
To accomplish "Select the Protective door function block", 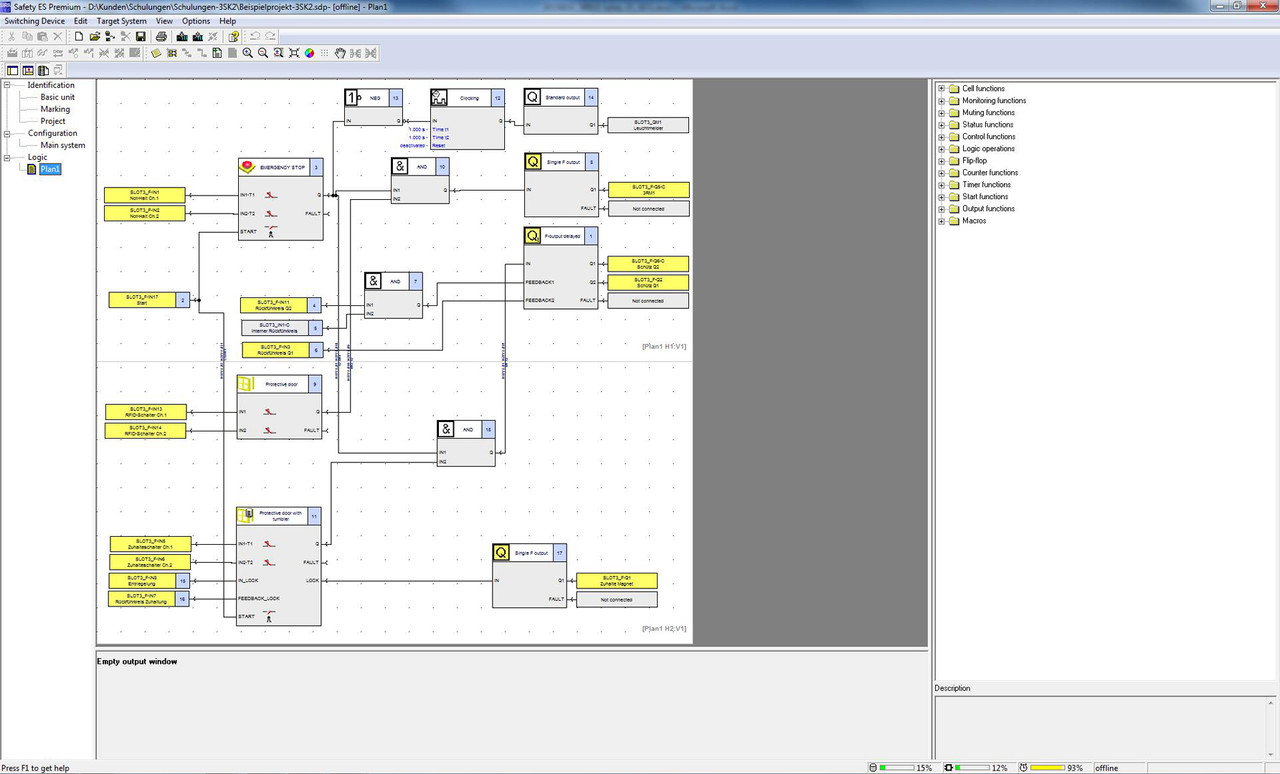I will (x=279, y=408).
